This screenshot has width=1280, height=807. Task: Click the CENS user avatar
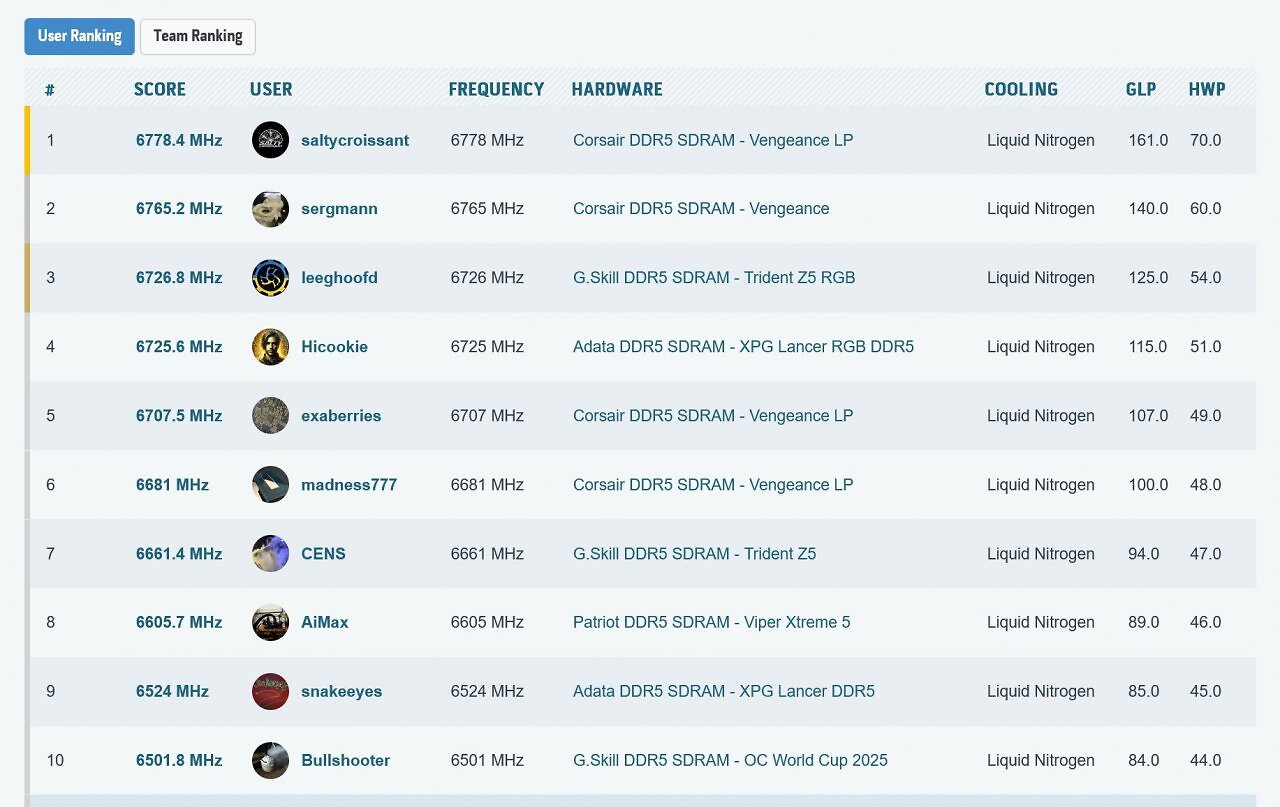[270, 554]
